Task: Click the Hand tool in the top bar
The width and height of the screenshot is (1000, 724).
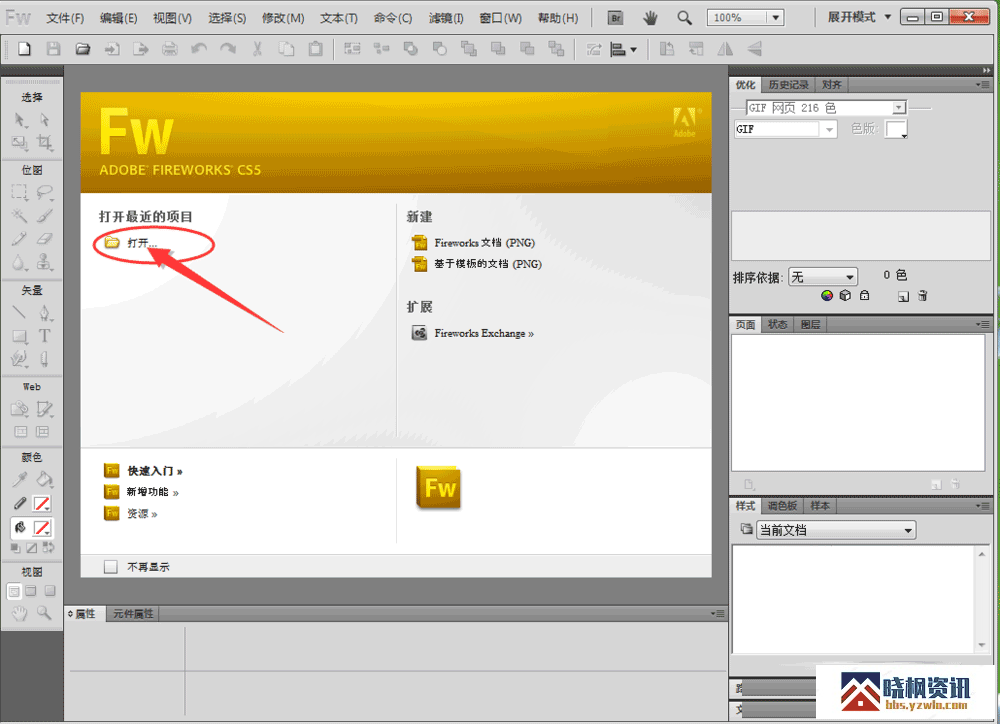Action: 650,18
